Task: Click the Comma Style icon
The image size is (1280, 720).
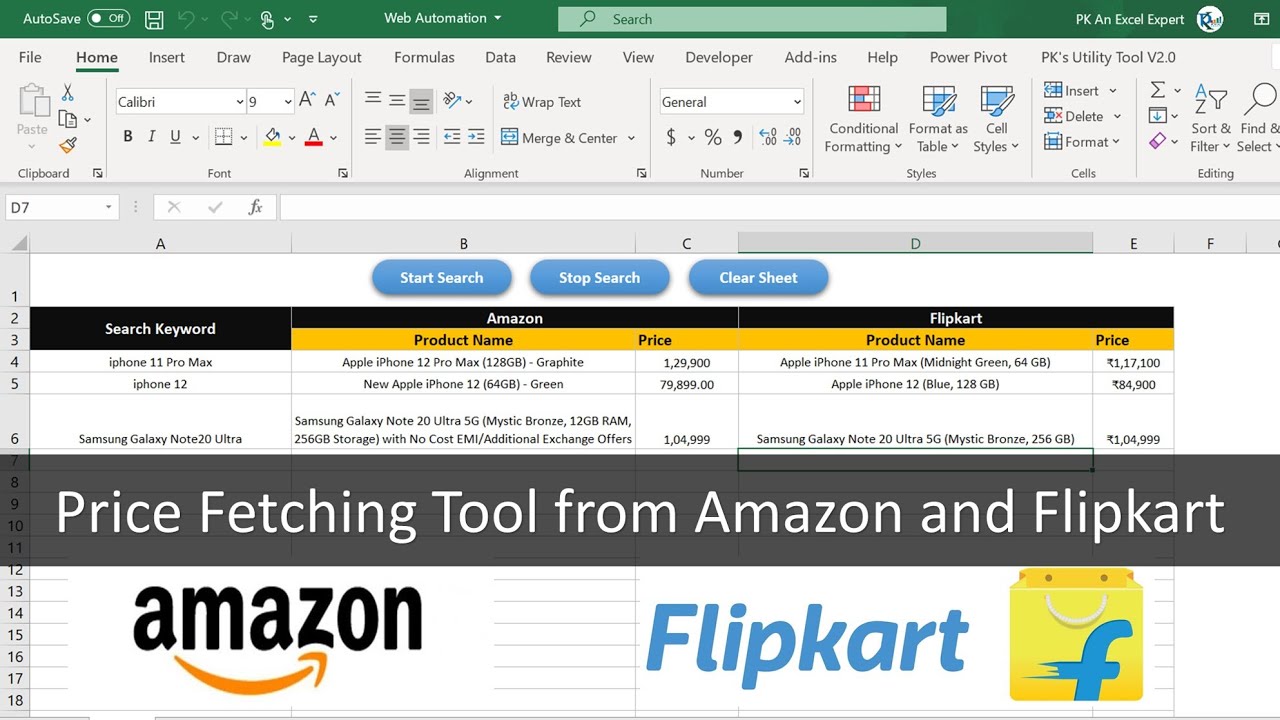Action: (x=738, y=137)
